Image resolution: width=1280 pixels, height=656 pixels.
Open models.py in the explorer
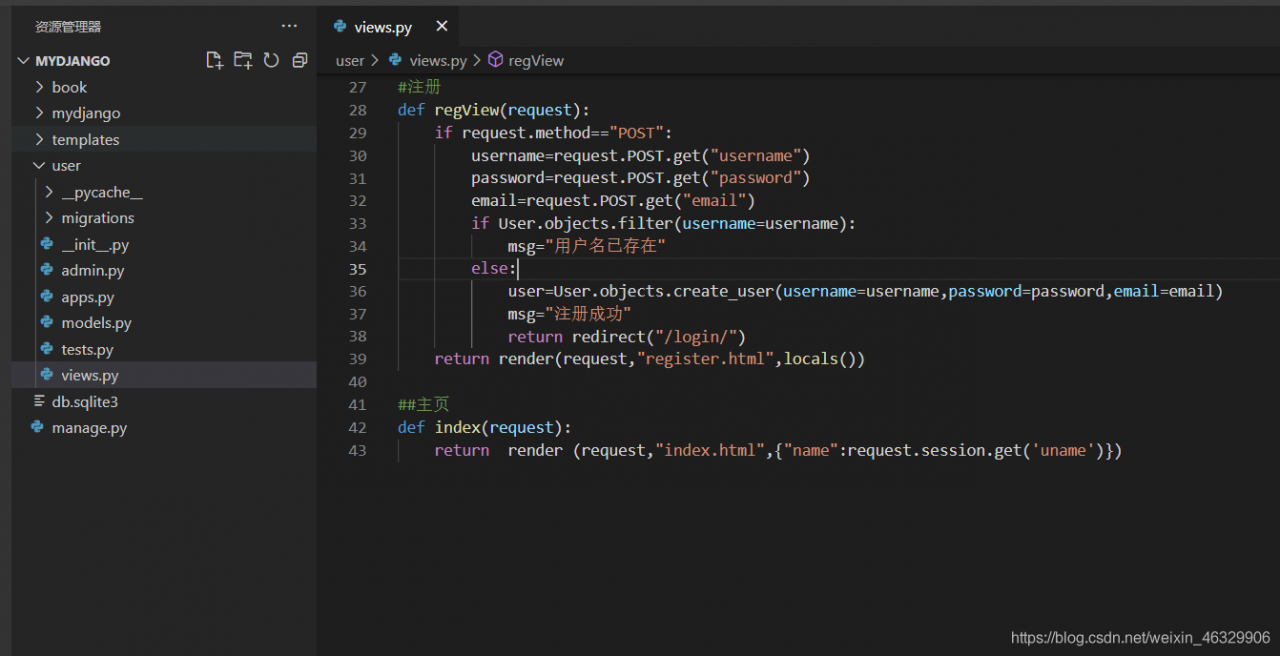click(96, 323)
